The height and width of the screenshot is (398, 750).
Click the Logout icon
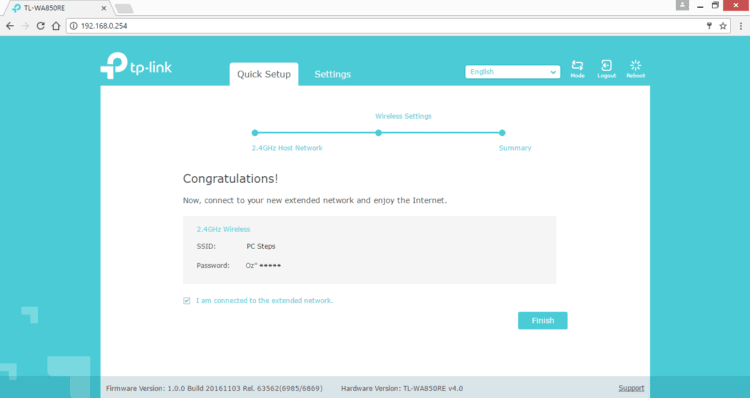point(607,69)
